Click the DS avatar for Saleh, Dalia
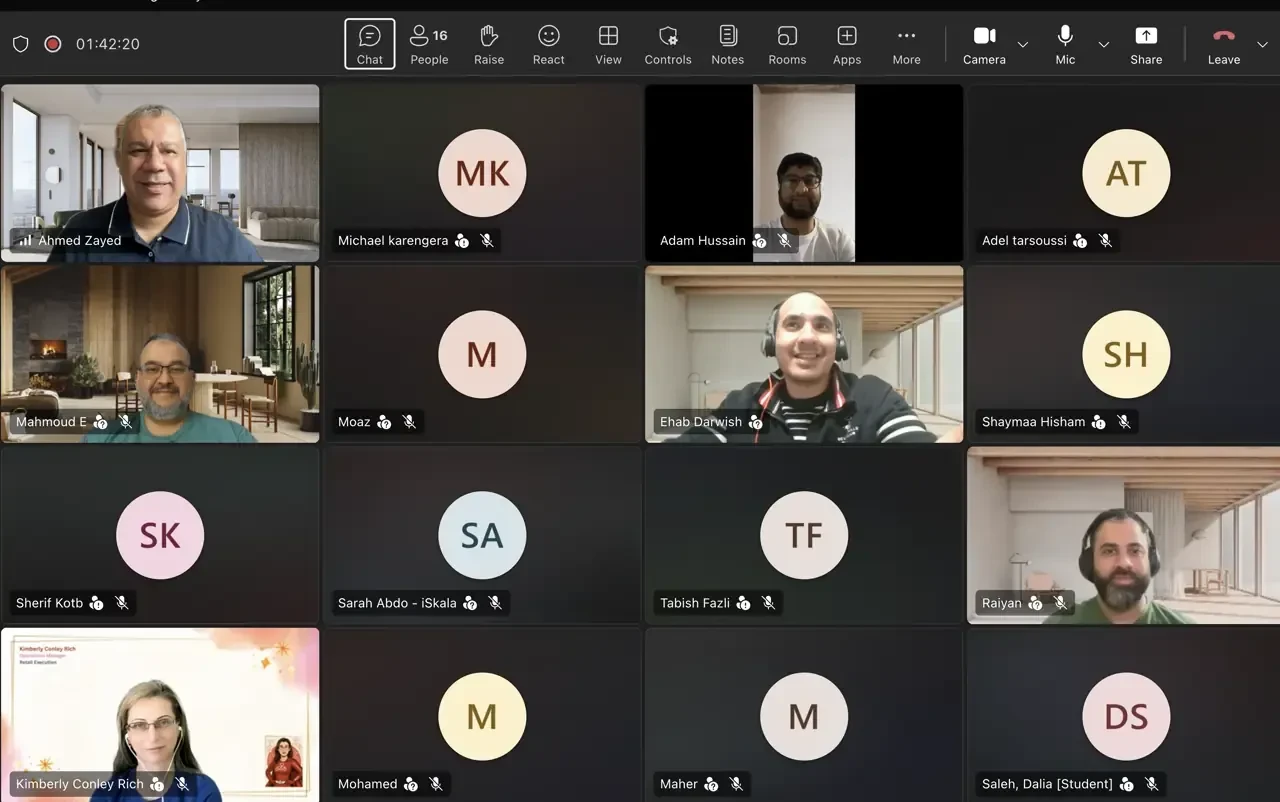 (1126, 716)
